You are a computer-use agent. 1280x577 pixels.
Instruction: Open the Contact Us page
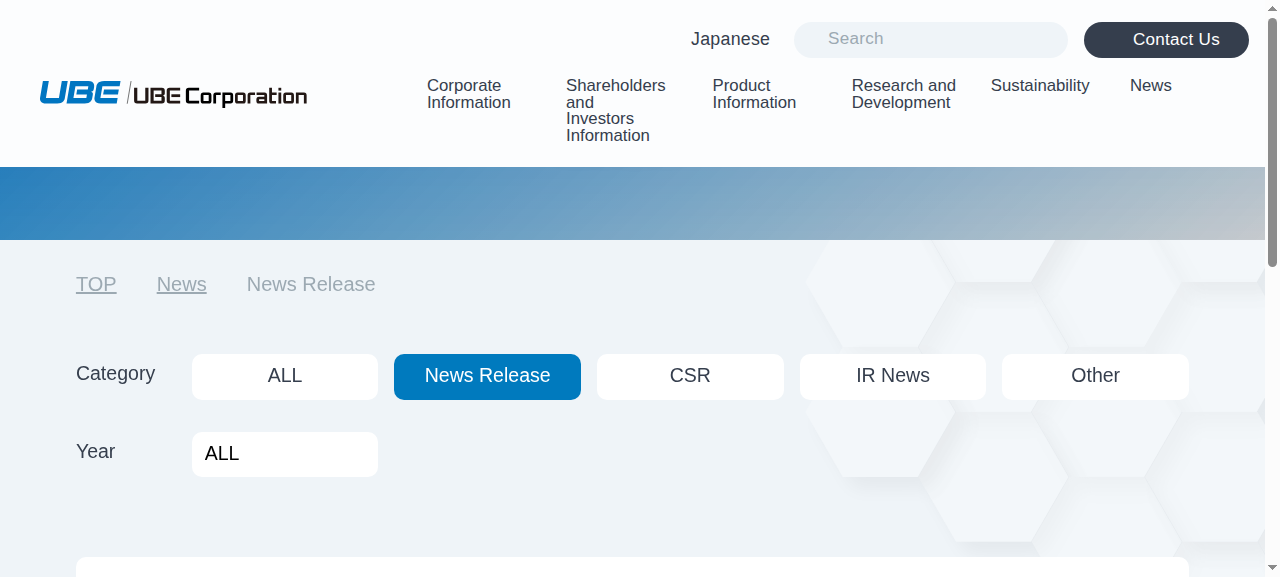point(1166,40)
